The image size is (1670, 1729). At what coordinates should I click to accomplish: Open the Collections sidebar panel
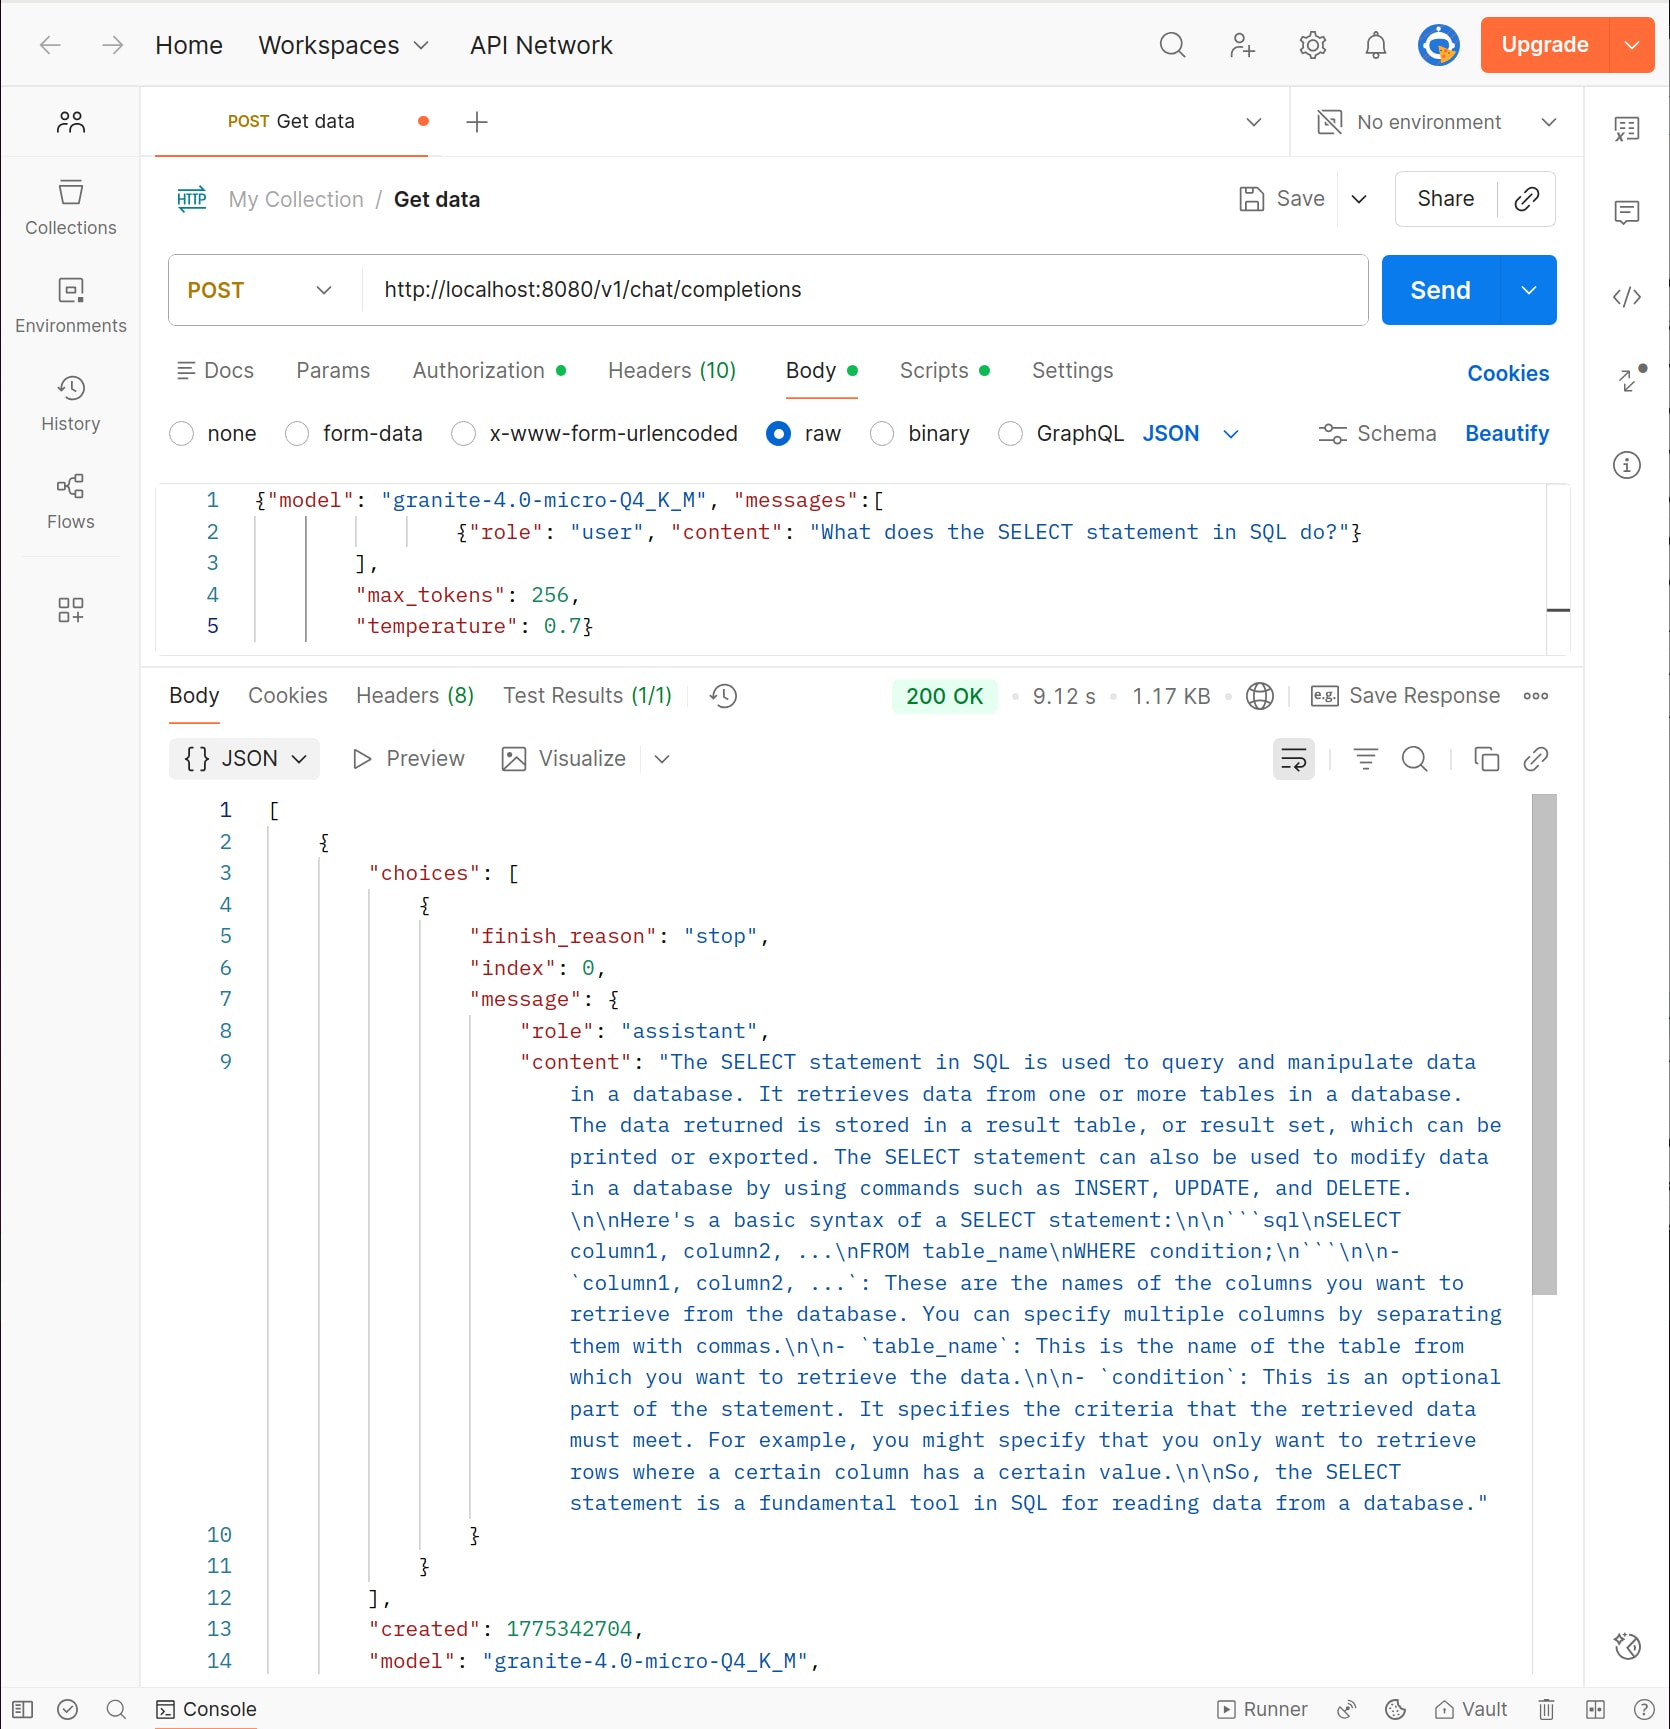(71, 207)
